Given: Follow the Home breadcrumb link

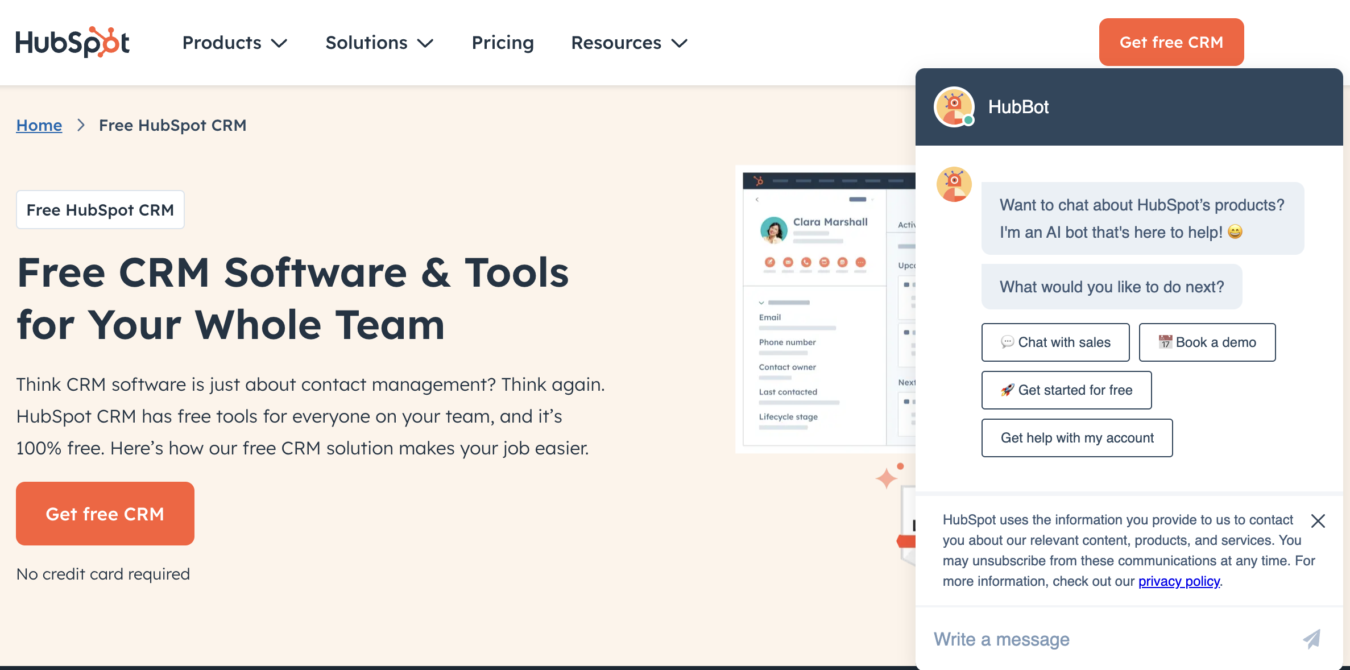Looking at the screenshot, I should (x=39, y=125).
